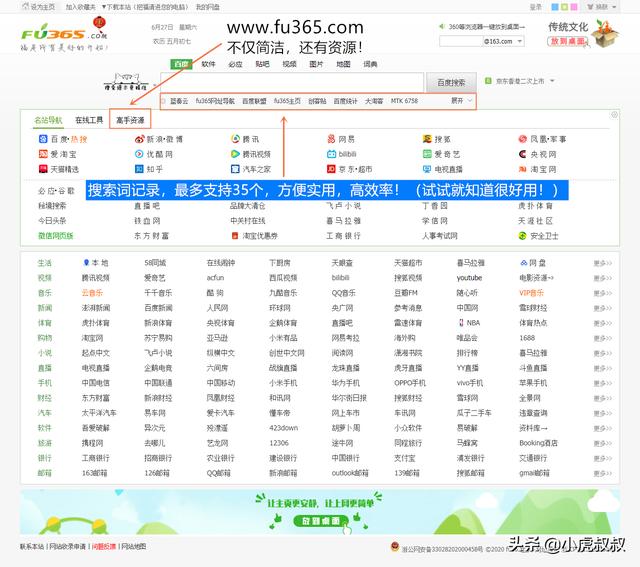Click the CCTV icon beside 央视网

[x=523, y=154]
